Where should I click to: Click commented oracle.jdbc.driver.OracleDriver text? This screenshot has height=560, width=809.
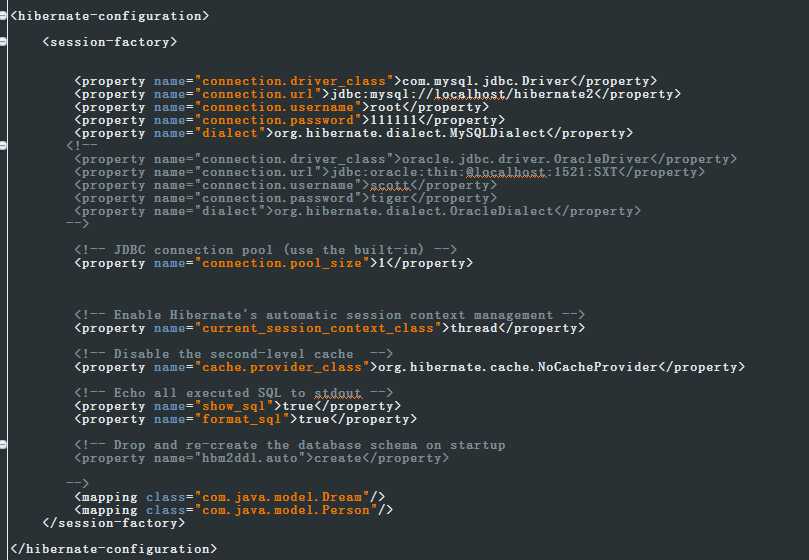[525, 159]
